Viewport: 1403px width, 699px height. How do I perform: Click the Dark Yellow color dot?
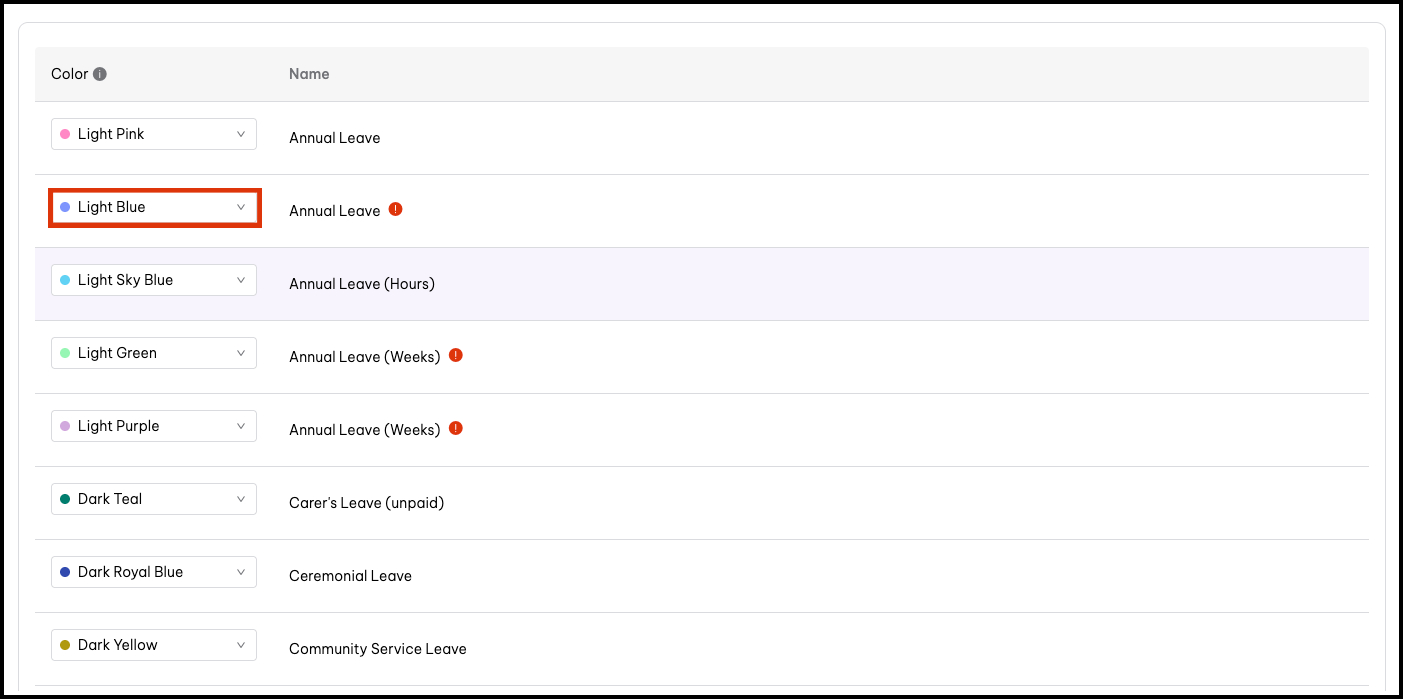pyautogui.click(x=66, y=645)
